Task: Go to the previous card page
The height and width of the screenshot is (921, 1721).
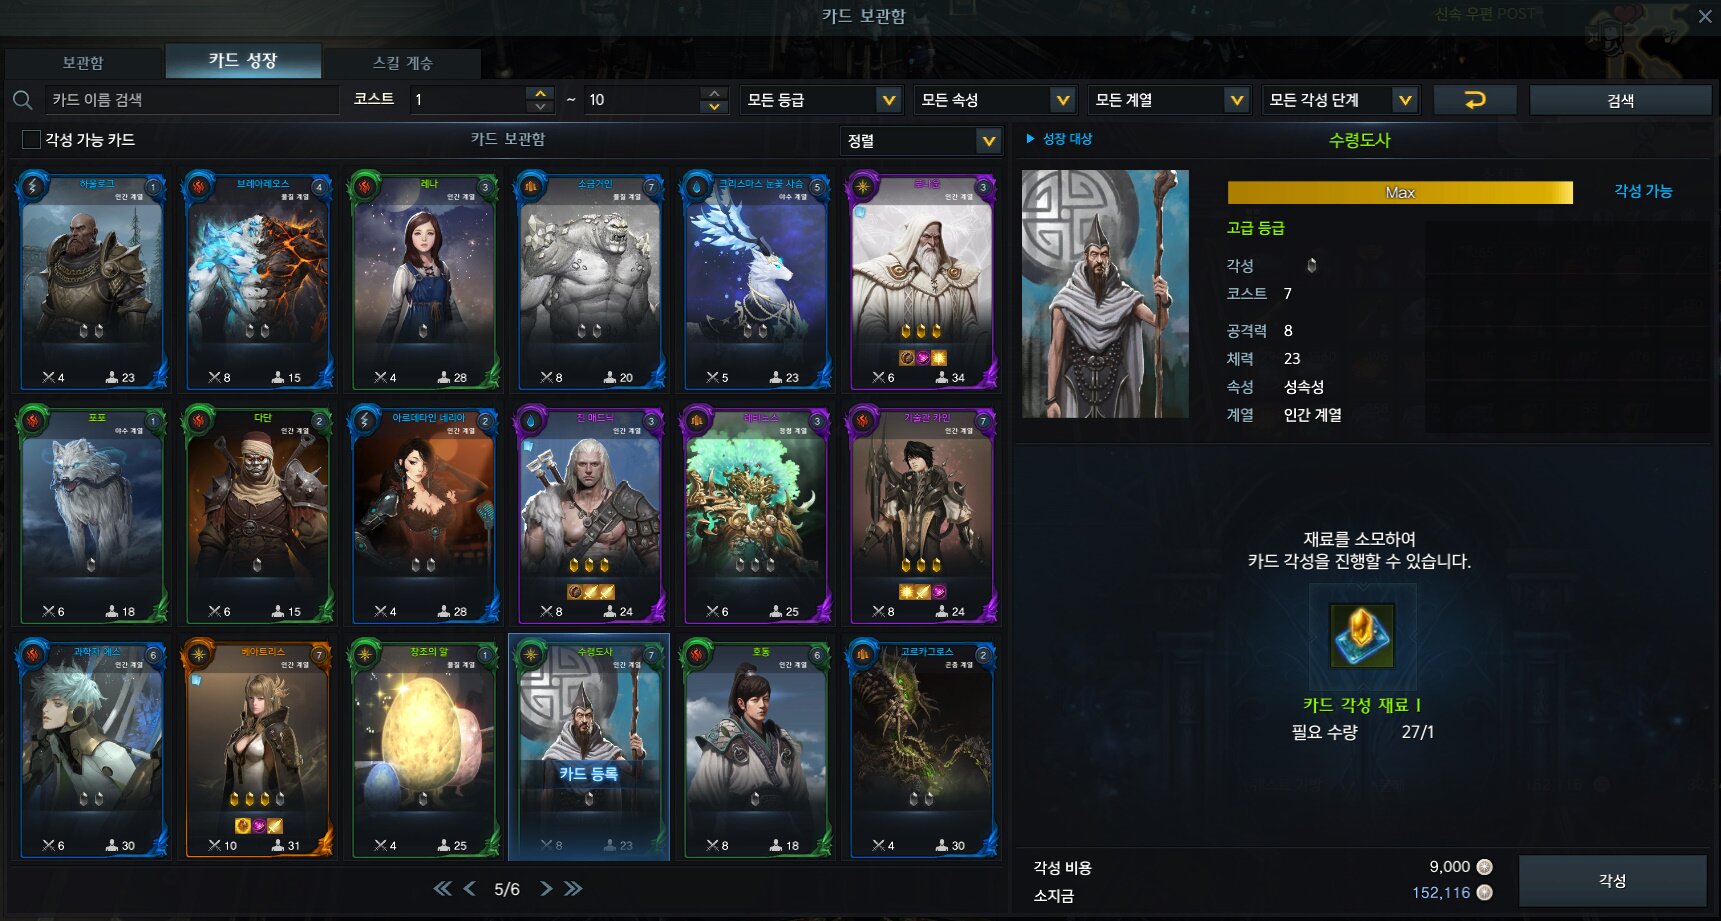Action: pos(470,888)
